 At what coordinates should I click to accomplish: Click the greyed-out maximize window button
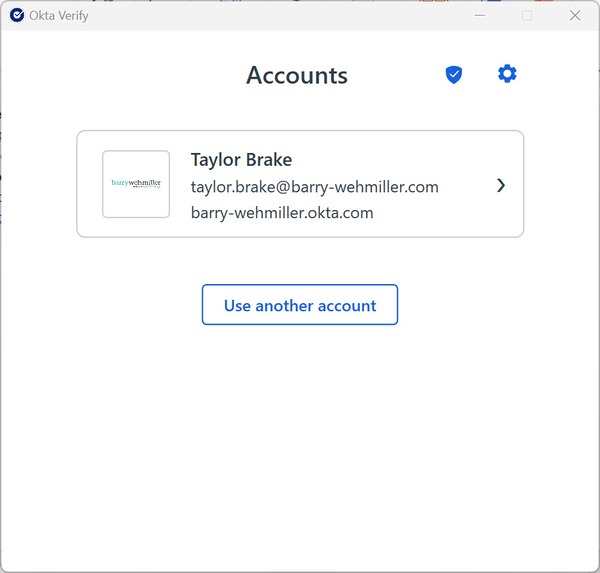click(527, 15)
